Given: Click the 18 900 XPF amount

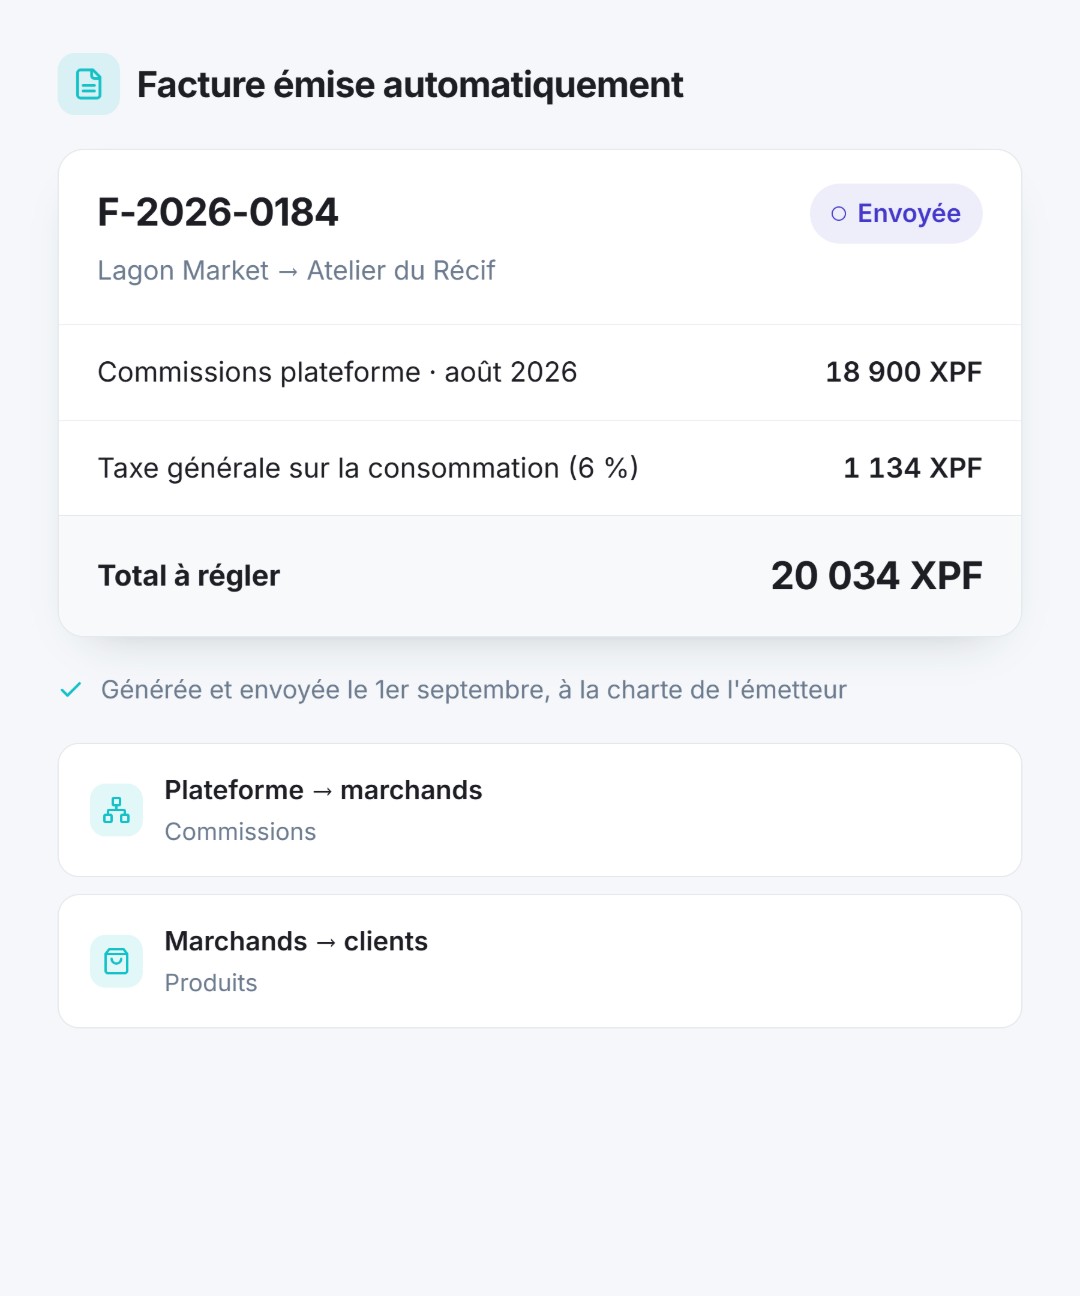Looking at the screenshot, I should click(904, 372).
